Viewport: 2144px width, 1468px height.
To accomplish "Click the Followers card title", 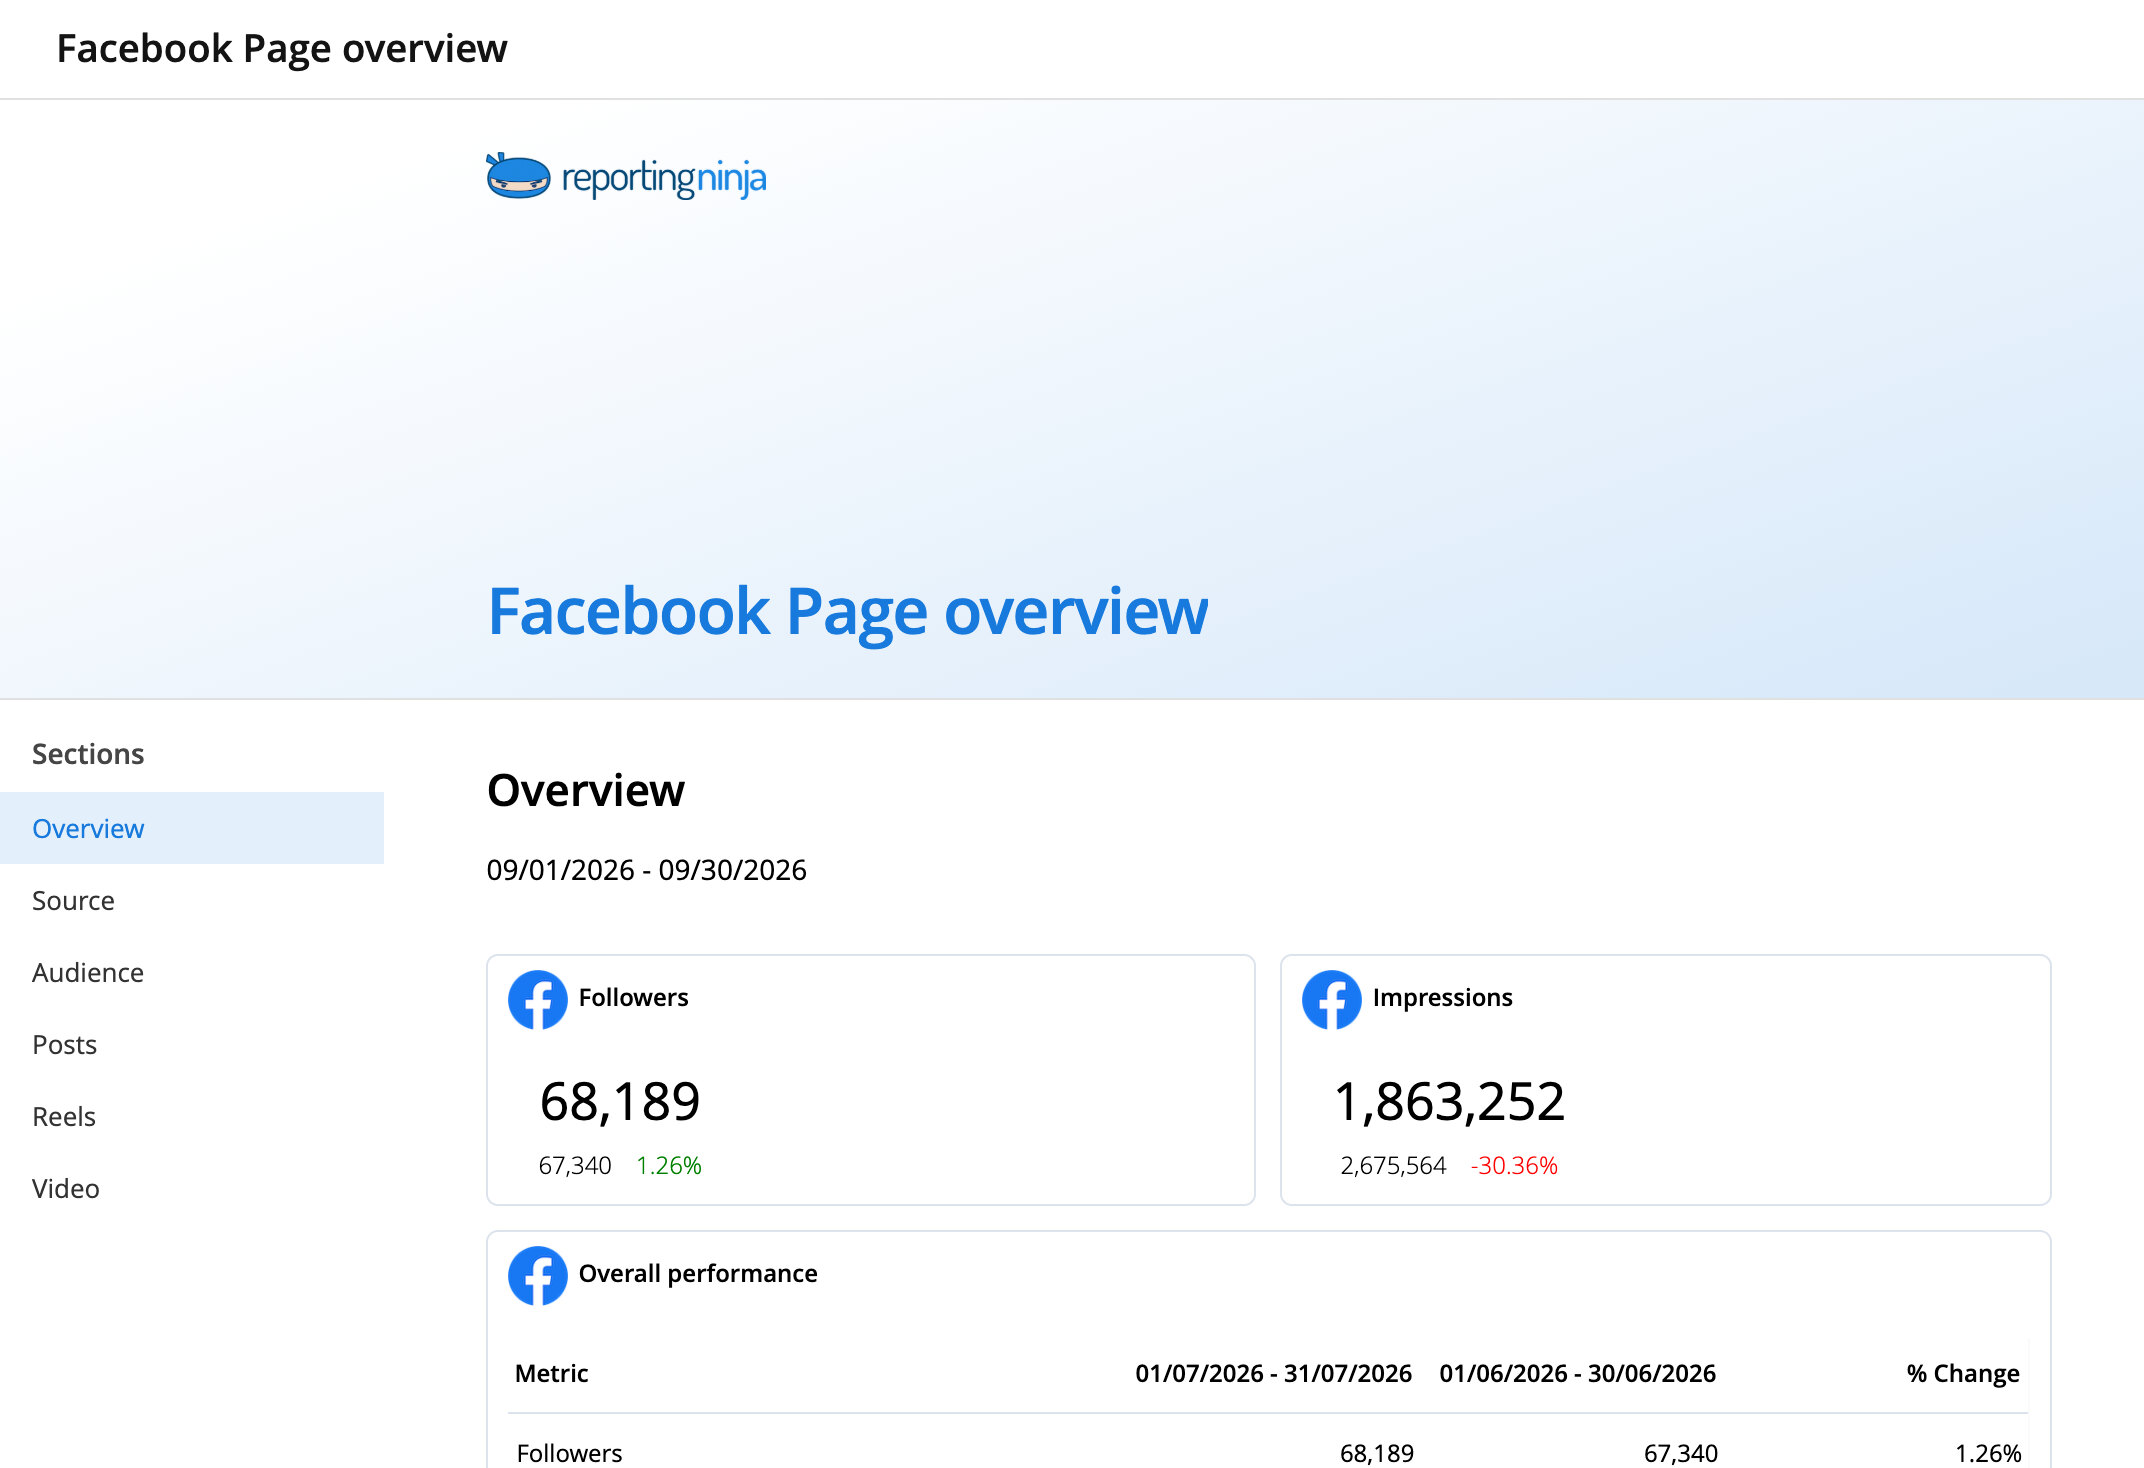I will [633, 997].
